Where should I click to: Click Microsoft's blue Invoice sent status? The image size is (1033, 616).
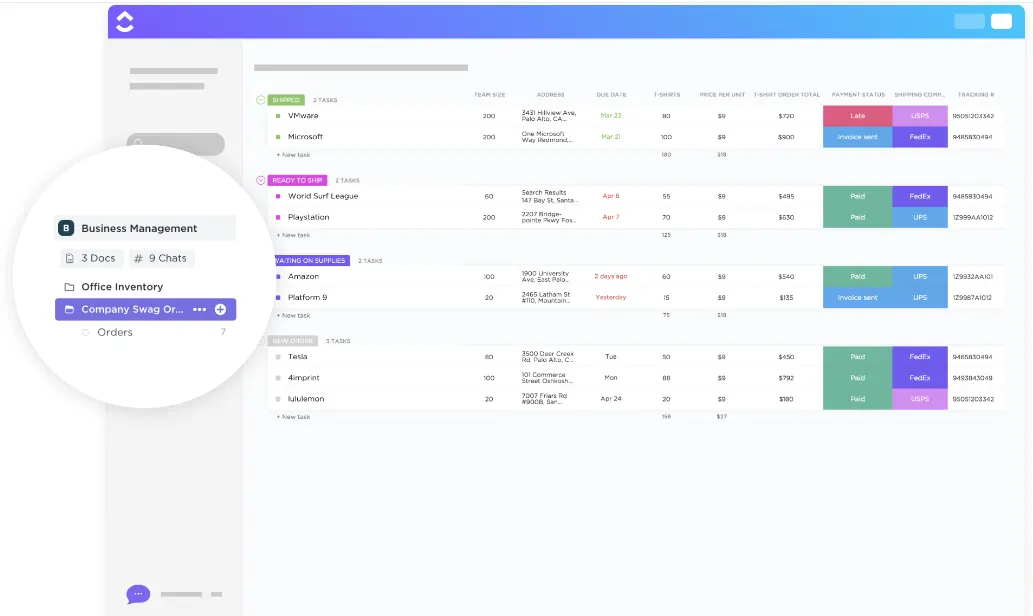(x=858, y=137)
